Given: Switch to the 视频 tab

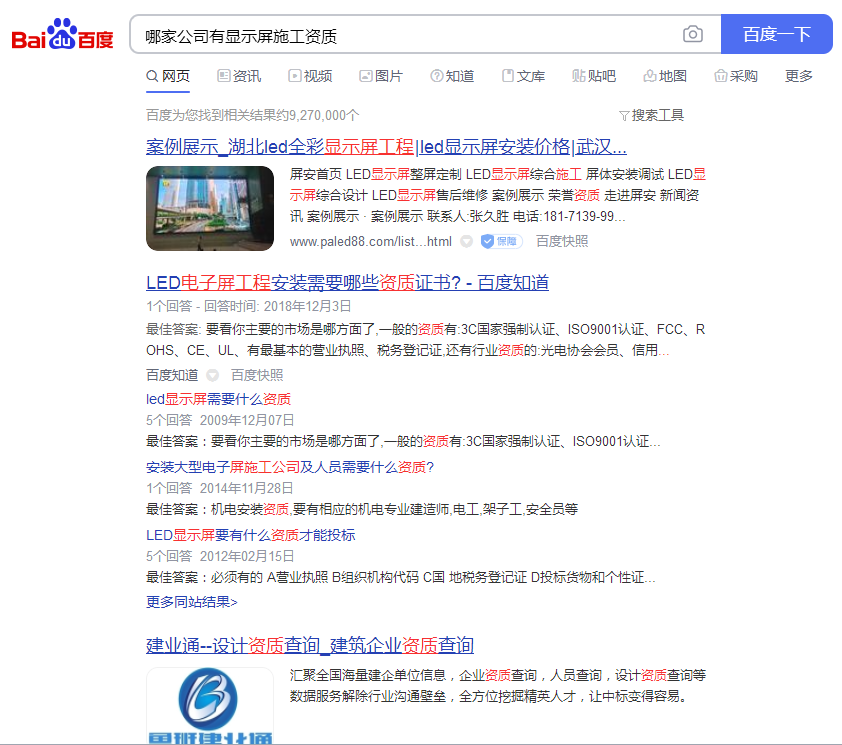Looking at the screenshot, I should (310, 76).
